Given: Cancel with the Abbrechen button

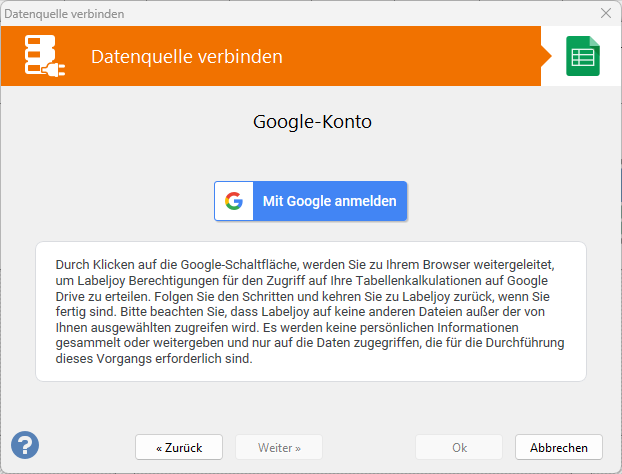Looking at the screenshot, I should [x=559, y=447].
